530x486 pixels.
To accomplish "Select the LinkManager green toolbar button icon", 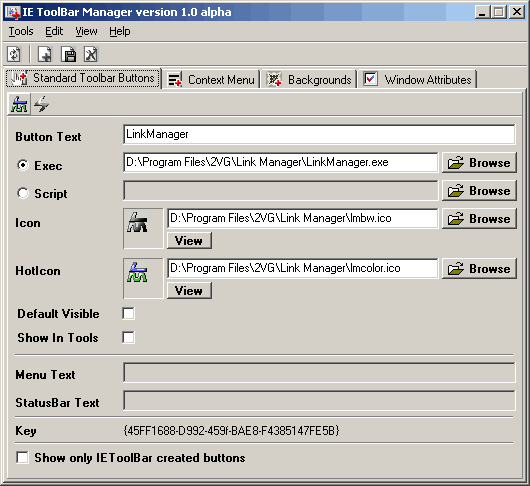I will click(19, 104).
